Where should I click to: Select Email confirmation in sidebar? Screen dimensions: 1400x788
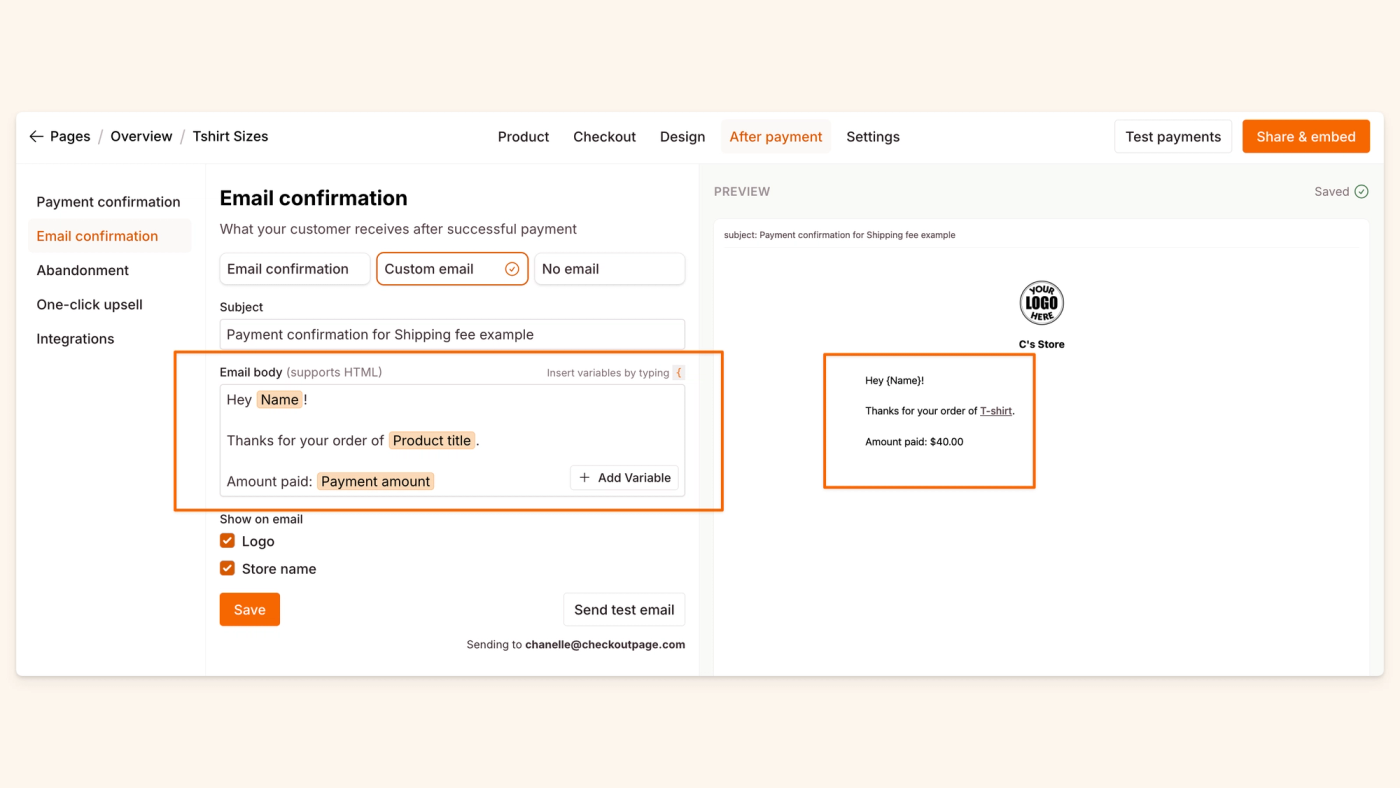[x=108, y=236]
